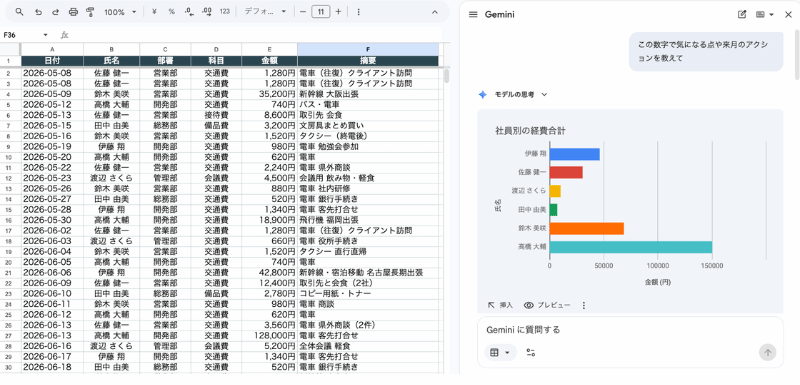Click the name box showing F36
The height and width of the screenshot is (385, 800).
(20, 35)
